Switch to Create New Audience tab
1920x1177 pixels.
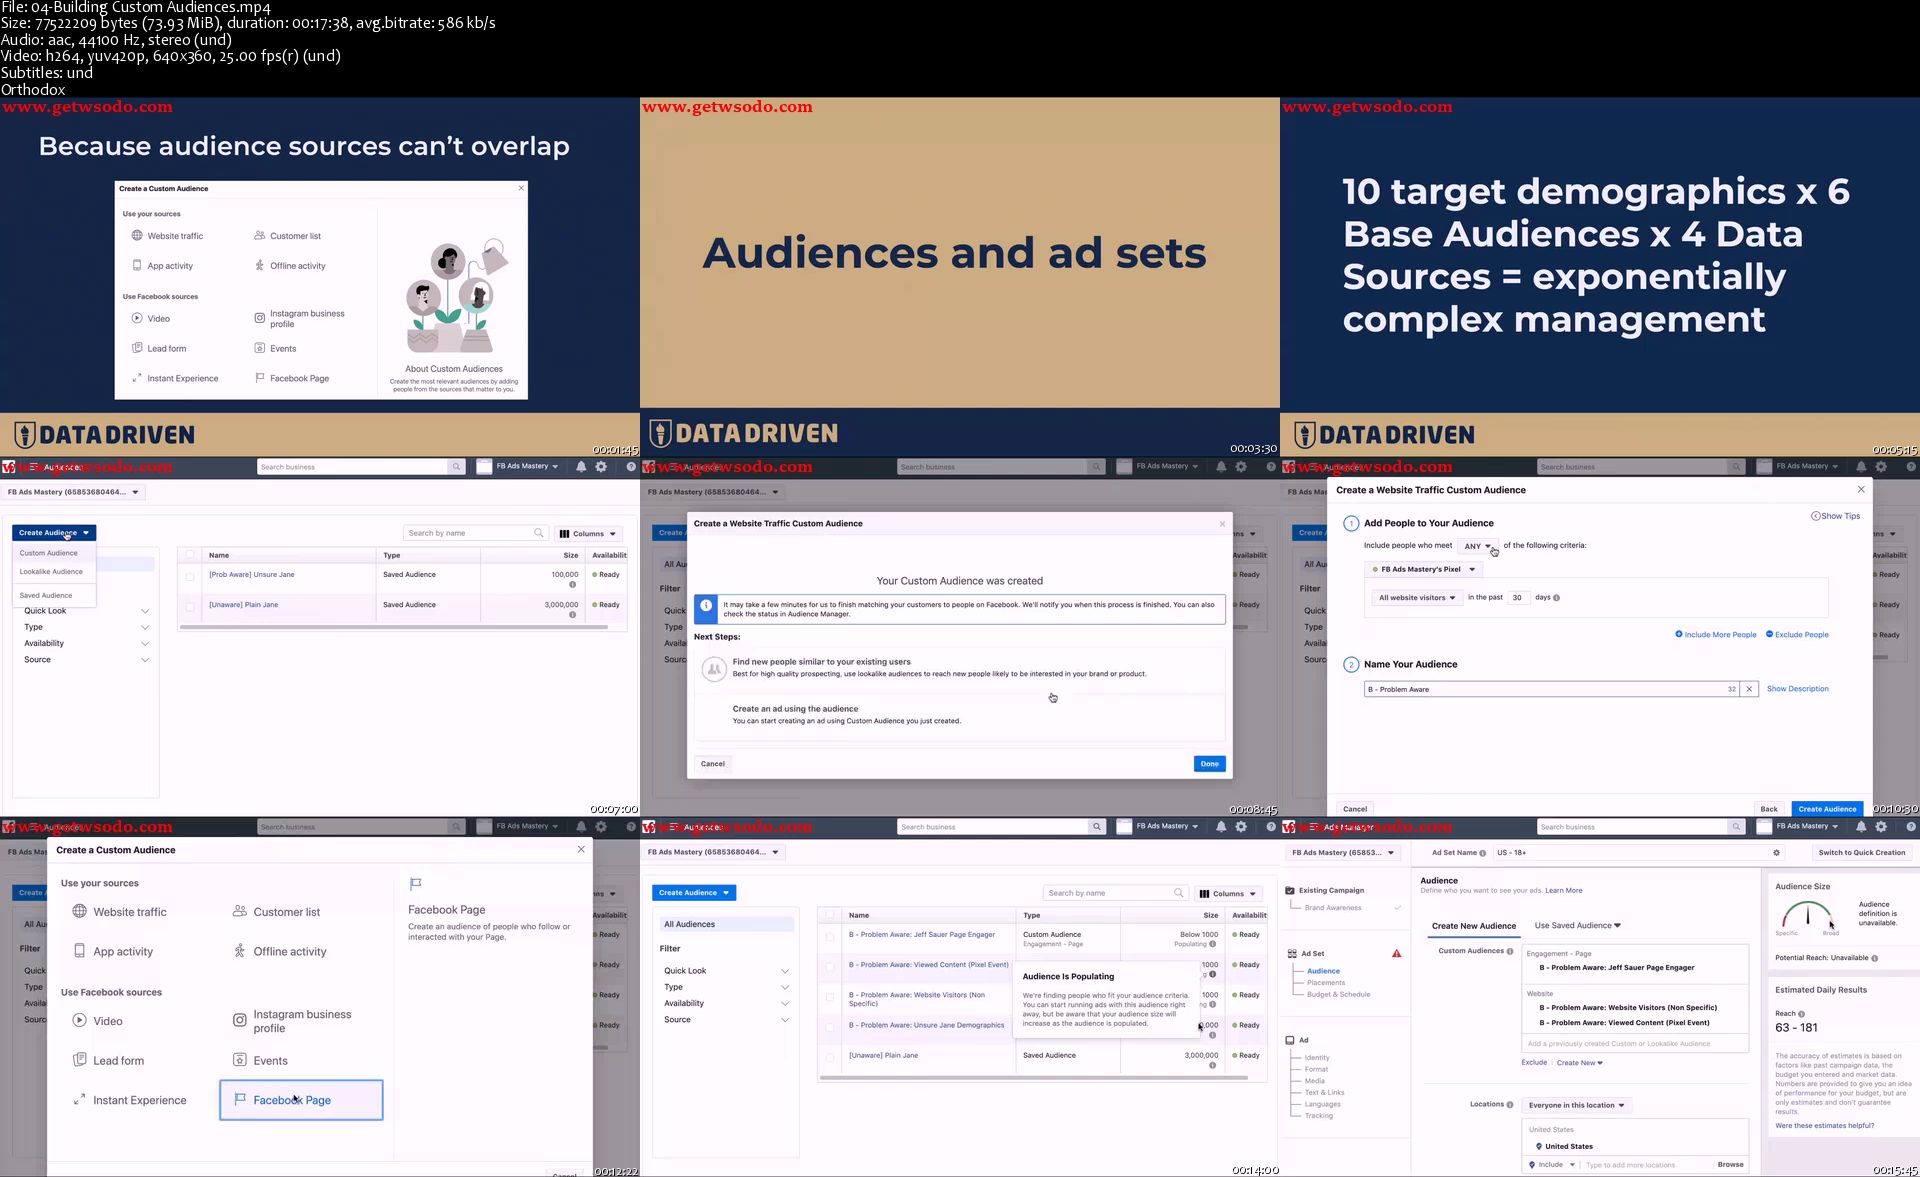(1473, 926)
